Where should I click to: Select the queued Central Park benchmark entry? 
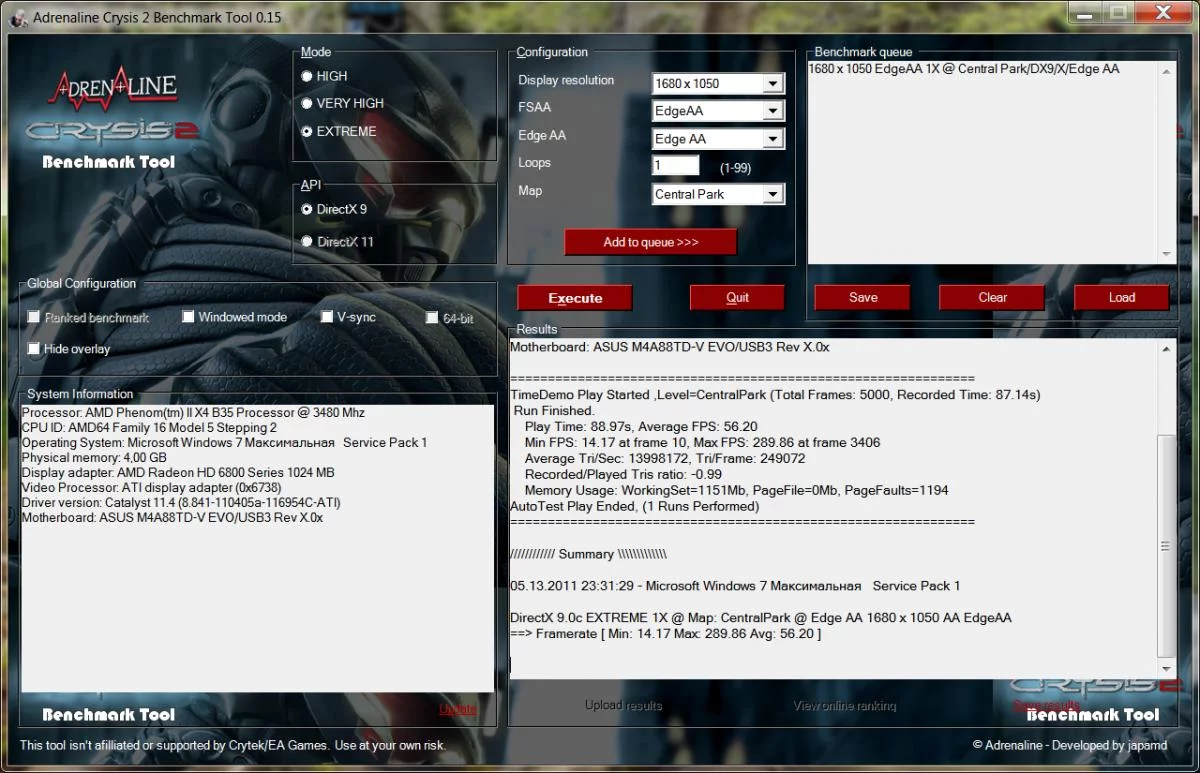coord(964,69)
